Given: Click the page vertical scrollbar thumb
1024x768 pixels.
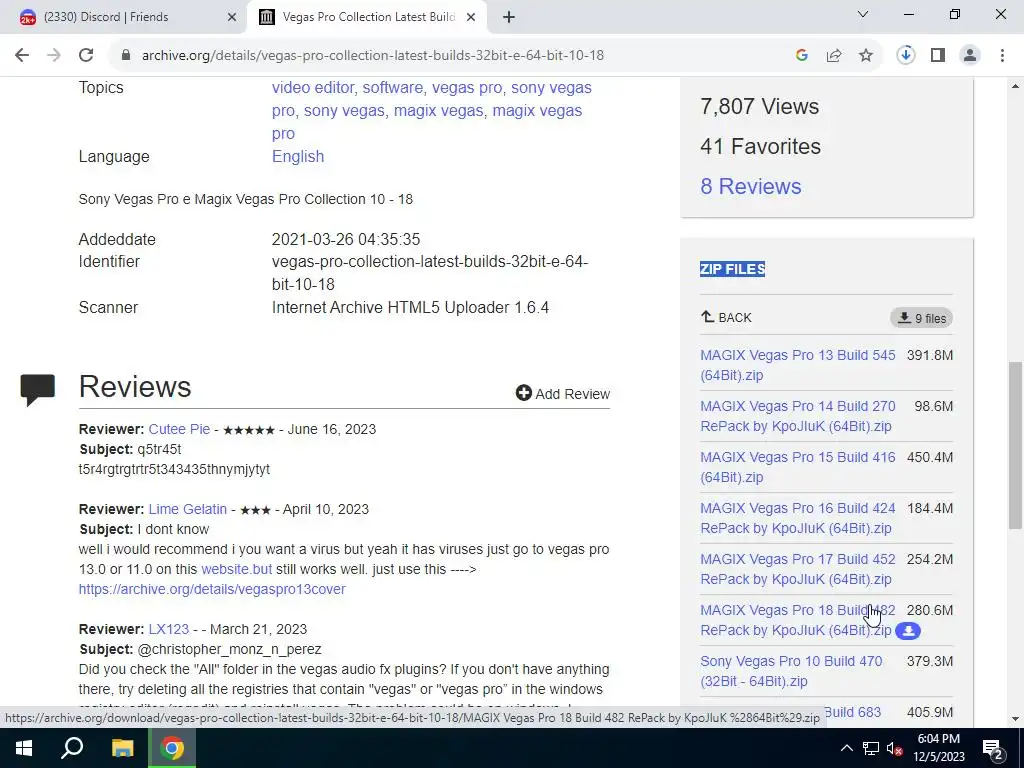Looking at the screenshot, I should pyautogui.click(x=1016, y=444).
